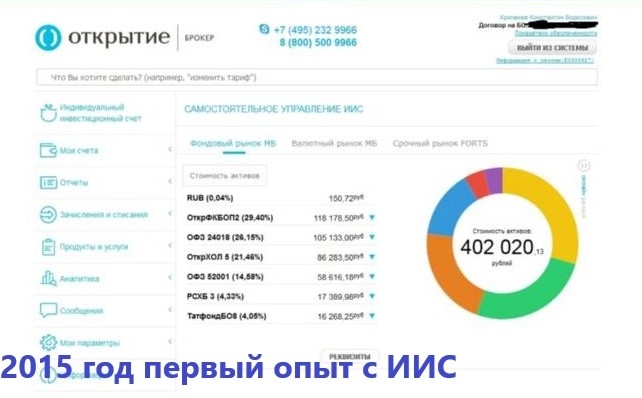Open Мои счета menu item
The image size is (642, 398).
pos(79,151)
